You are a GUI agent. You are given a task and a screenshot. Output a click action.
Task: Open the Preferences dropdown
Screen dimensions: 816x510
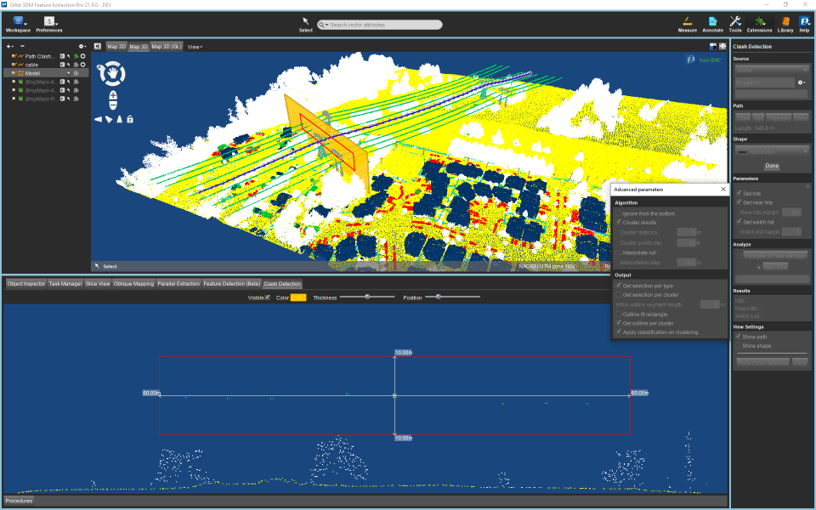coord(49,24)
